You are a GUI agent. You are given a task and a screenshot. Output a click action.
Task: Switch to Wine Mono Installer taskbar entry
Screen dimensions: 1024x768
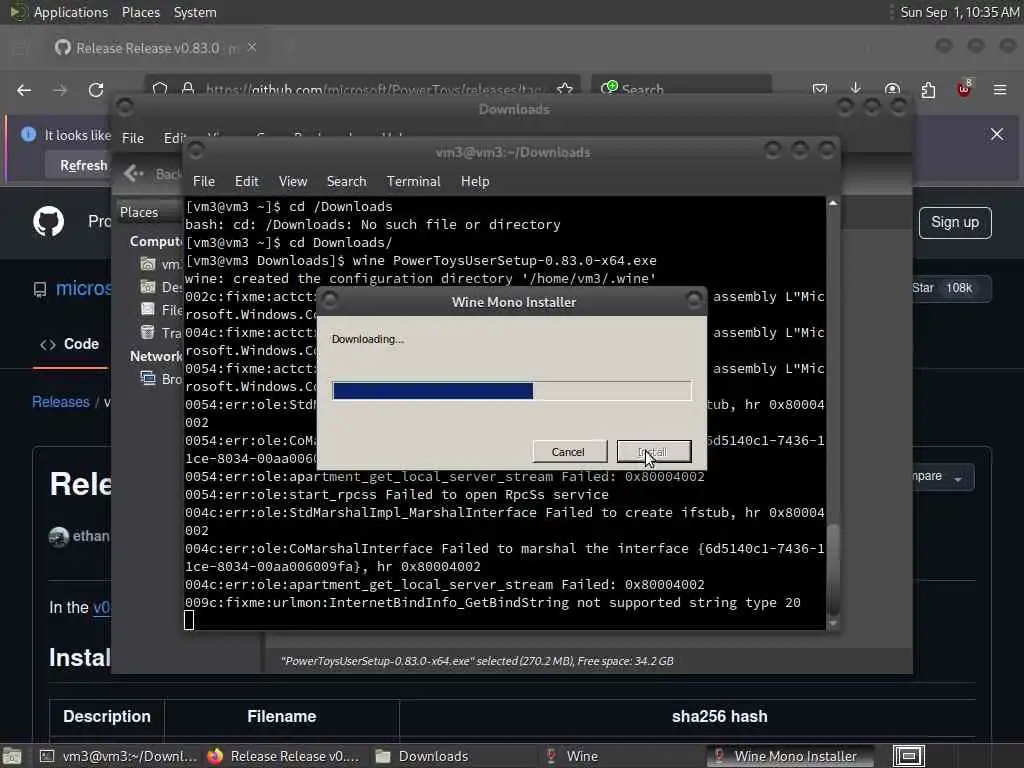coord(790,756)
